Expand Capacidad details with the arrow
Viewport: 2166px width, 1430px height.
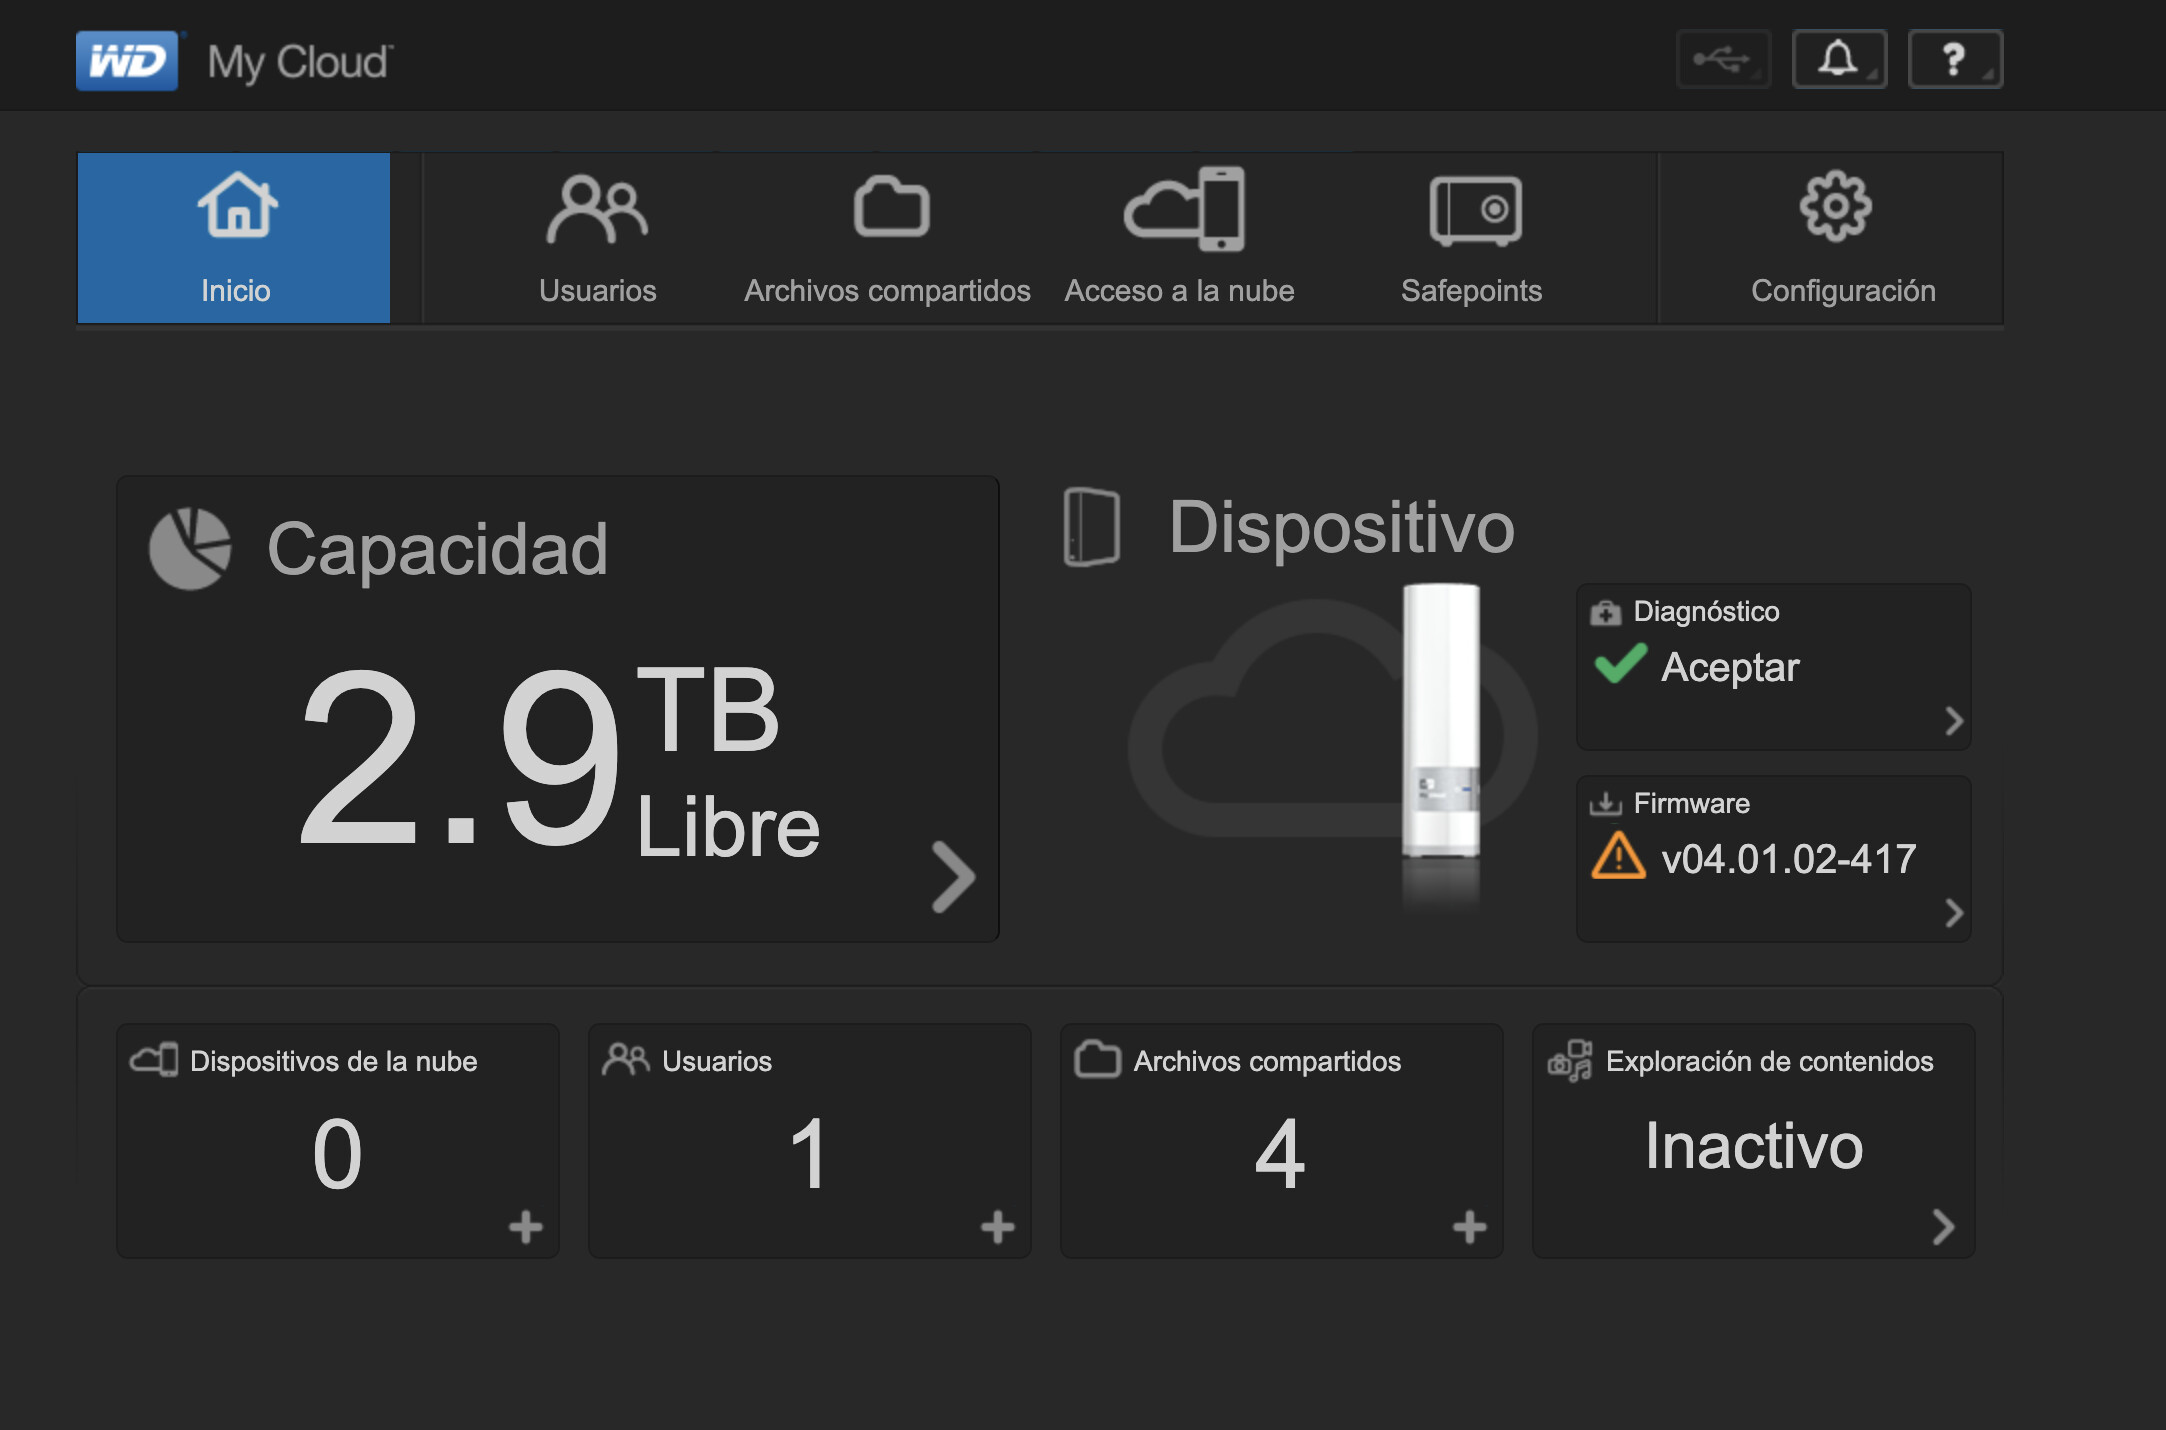coord(953,877)
